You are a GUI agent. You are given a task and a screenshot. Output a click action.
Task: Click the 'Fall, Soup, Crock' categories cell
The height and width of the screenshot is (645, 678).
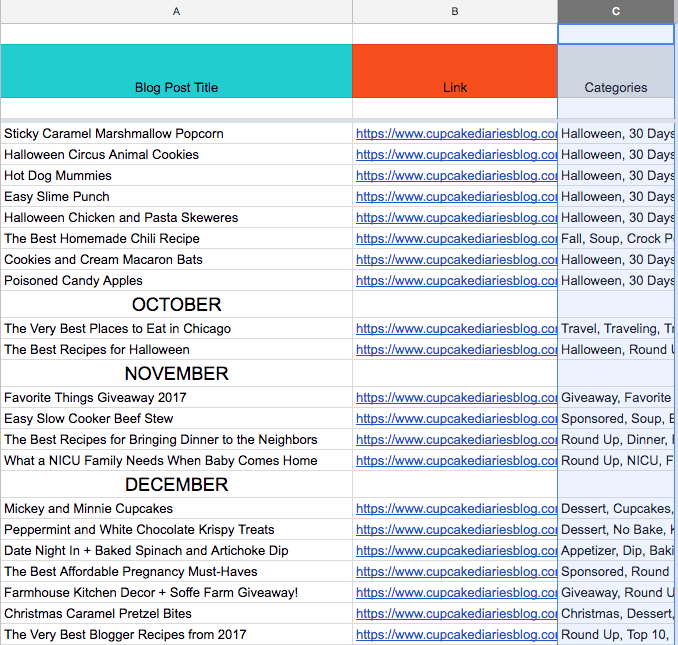[616, 239]
